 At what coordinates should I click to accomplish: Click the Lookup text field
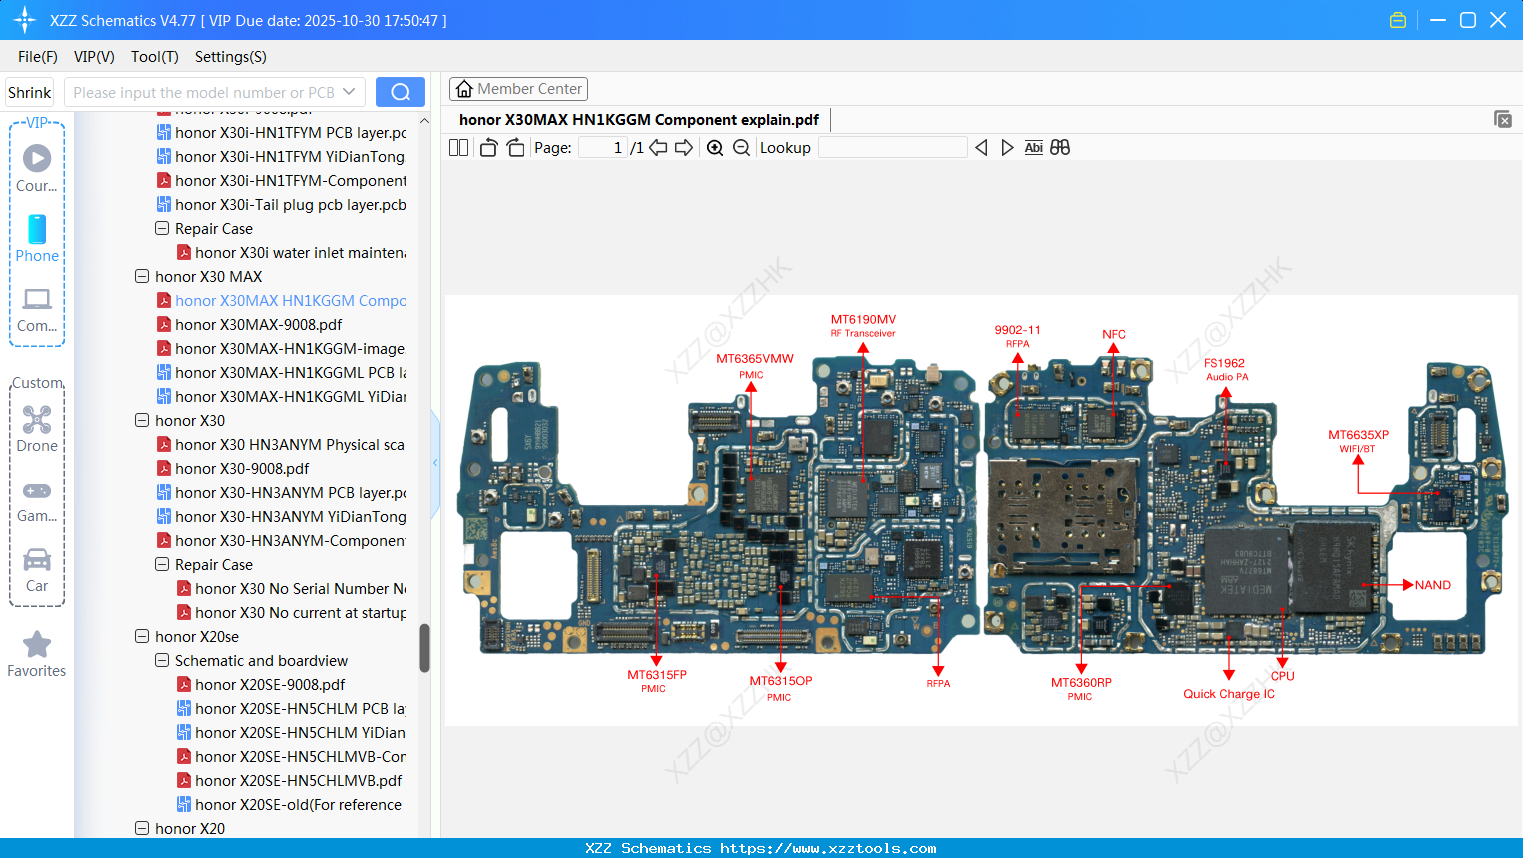892,147
